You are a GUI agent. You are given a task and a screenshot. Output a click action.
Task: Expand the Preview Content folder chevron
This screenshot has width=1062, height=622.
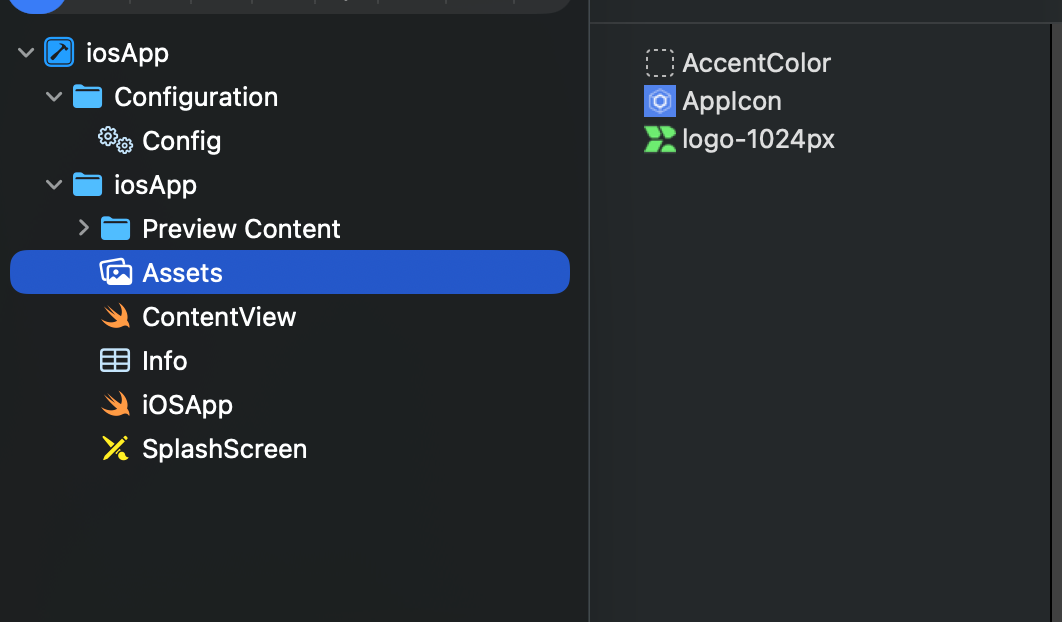click(83, 229)
